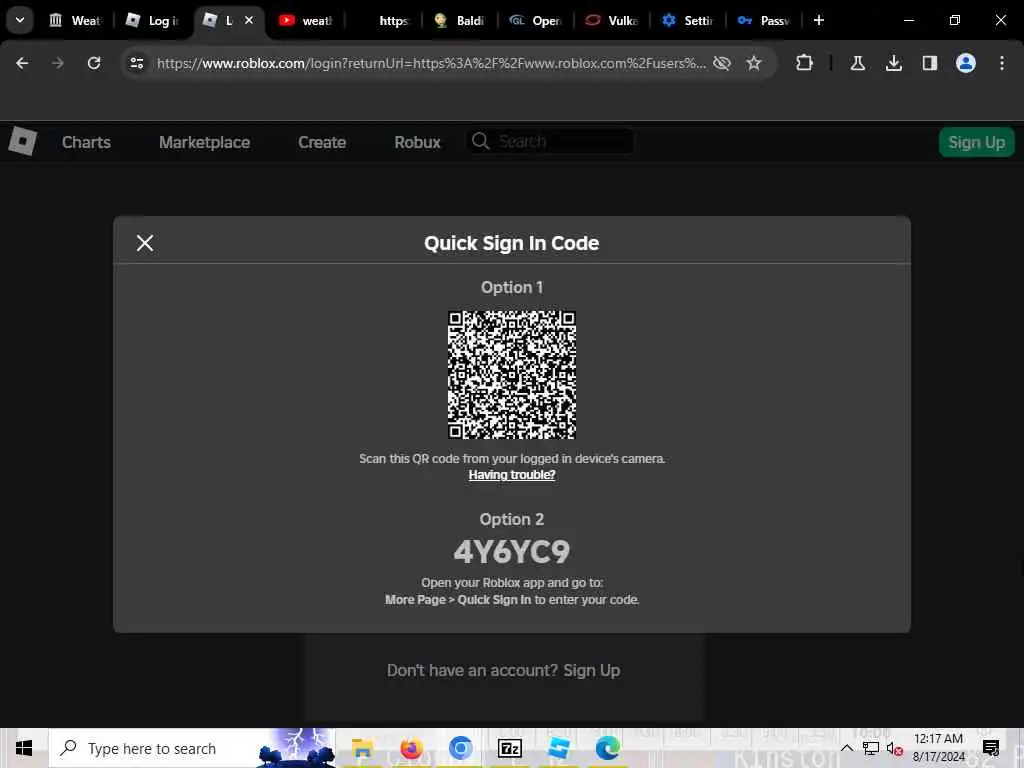Switch to the Weat tab

click(x=75, y=20)
